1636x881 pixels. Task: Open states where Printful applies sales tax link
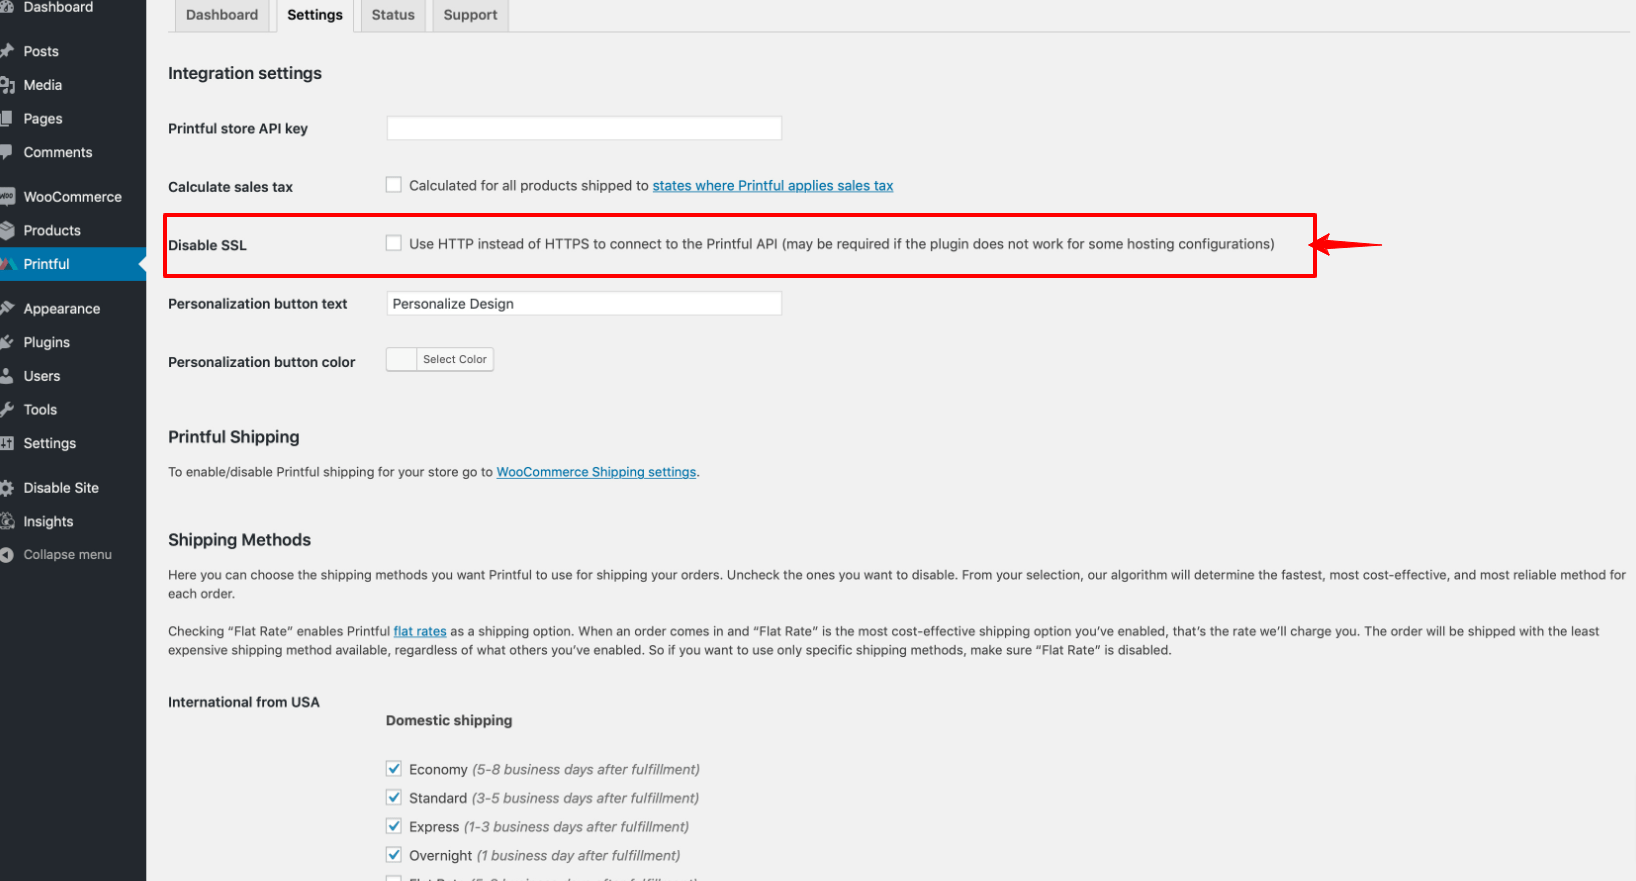[x=773, y=186]
